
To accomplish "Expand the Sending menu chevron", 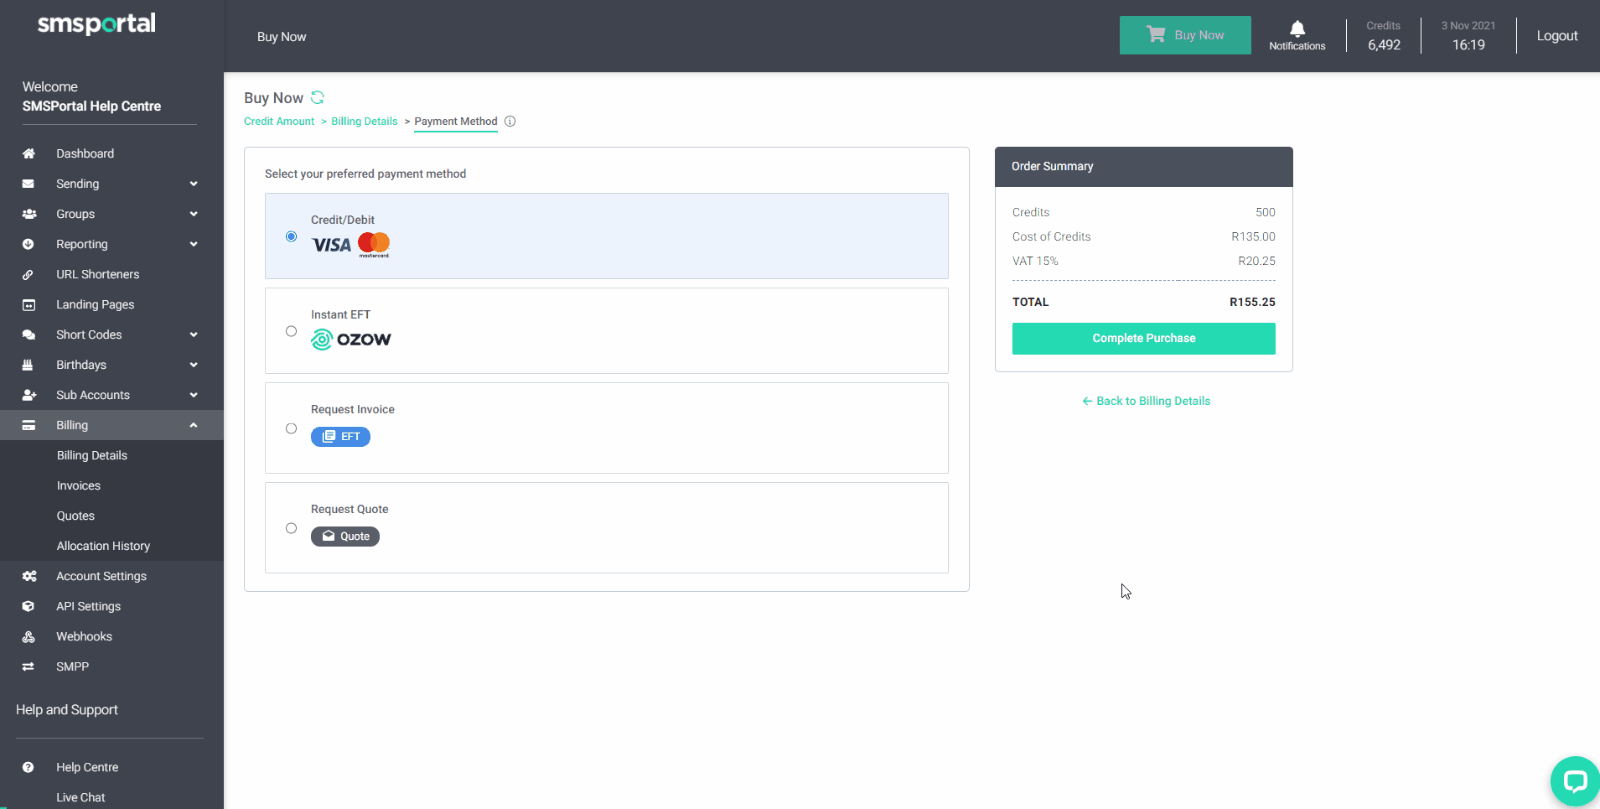I will point(194,184).
